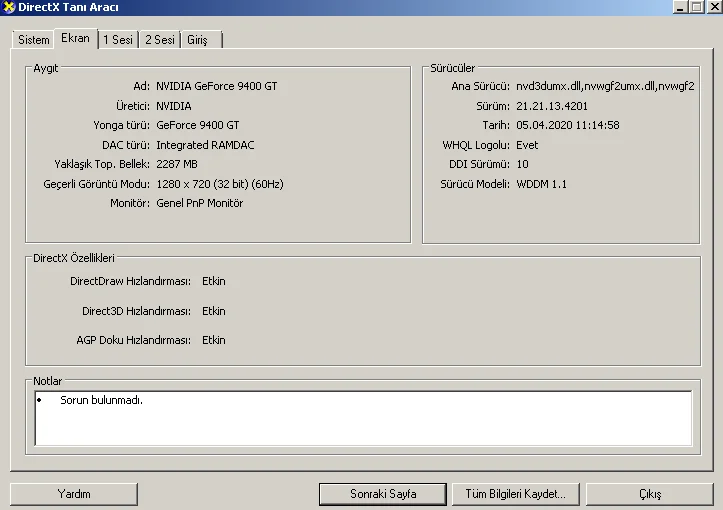
Task: Click the Üretici value 'NVIDIA'
Action: coord(174,106)
